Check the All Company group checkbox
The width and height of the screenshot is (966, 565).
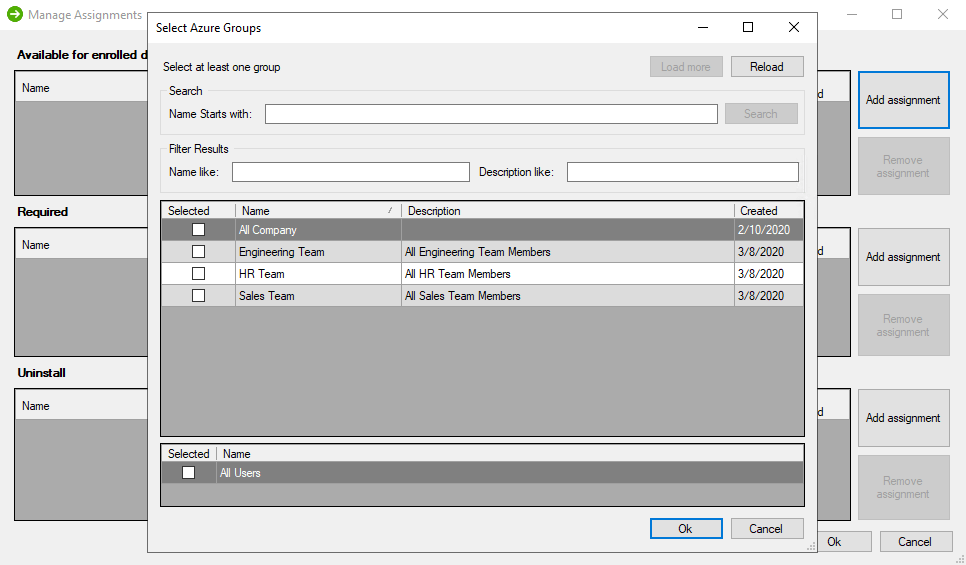point(198,230)
